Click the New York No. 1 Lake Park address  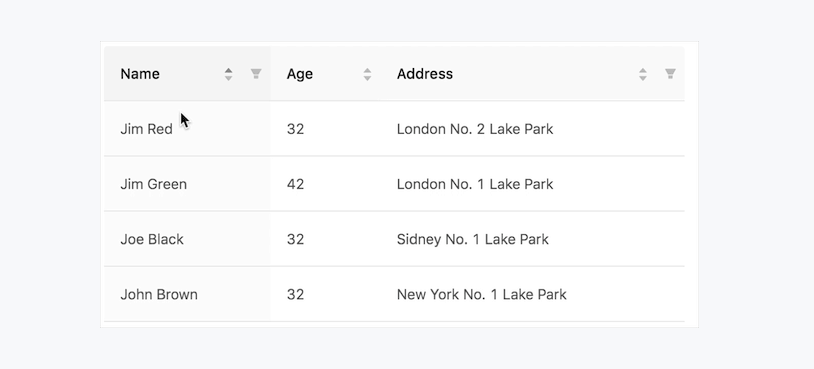pyautogui.click(x=481, y=294)
